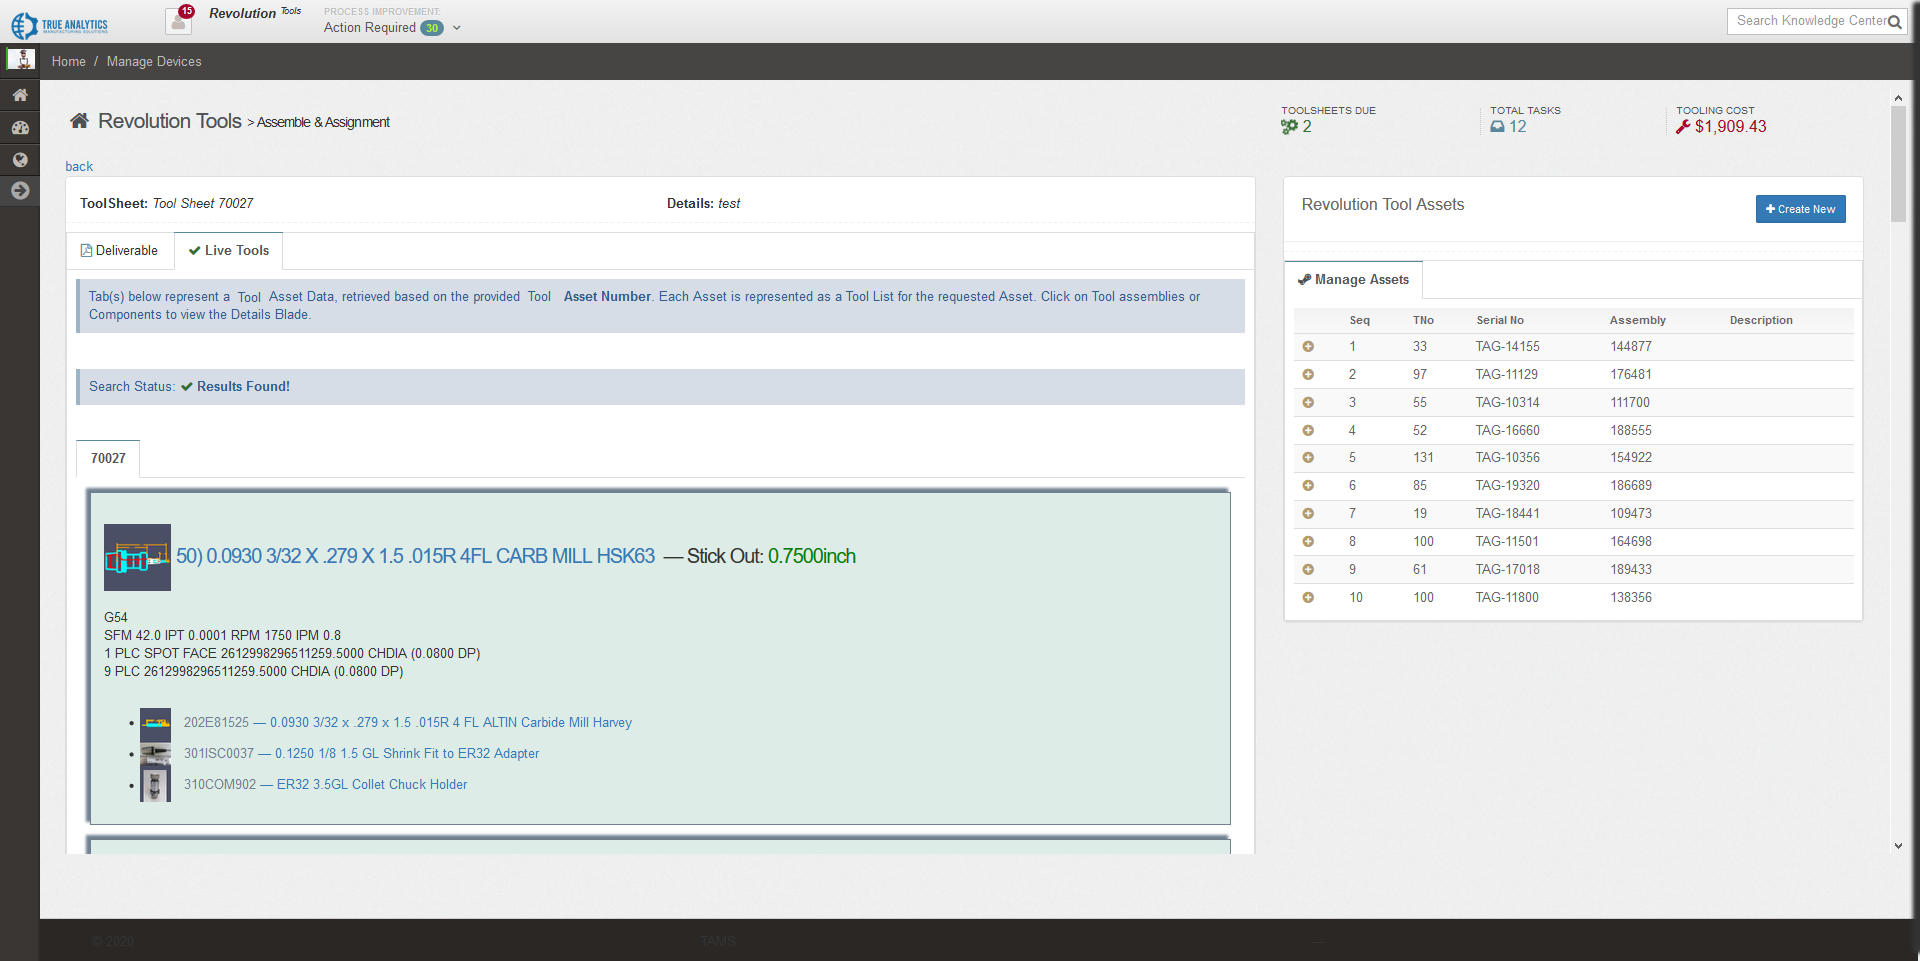The height and width of the screenshot is (961, 1920).
Task: Select the 70027 asset tab
Action: 108,459
